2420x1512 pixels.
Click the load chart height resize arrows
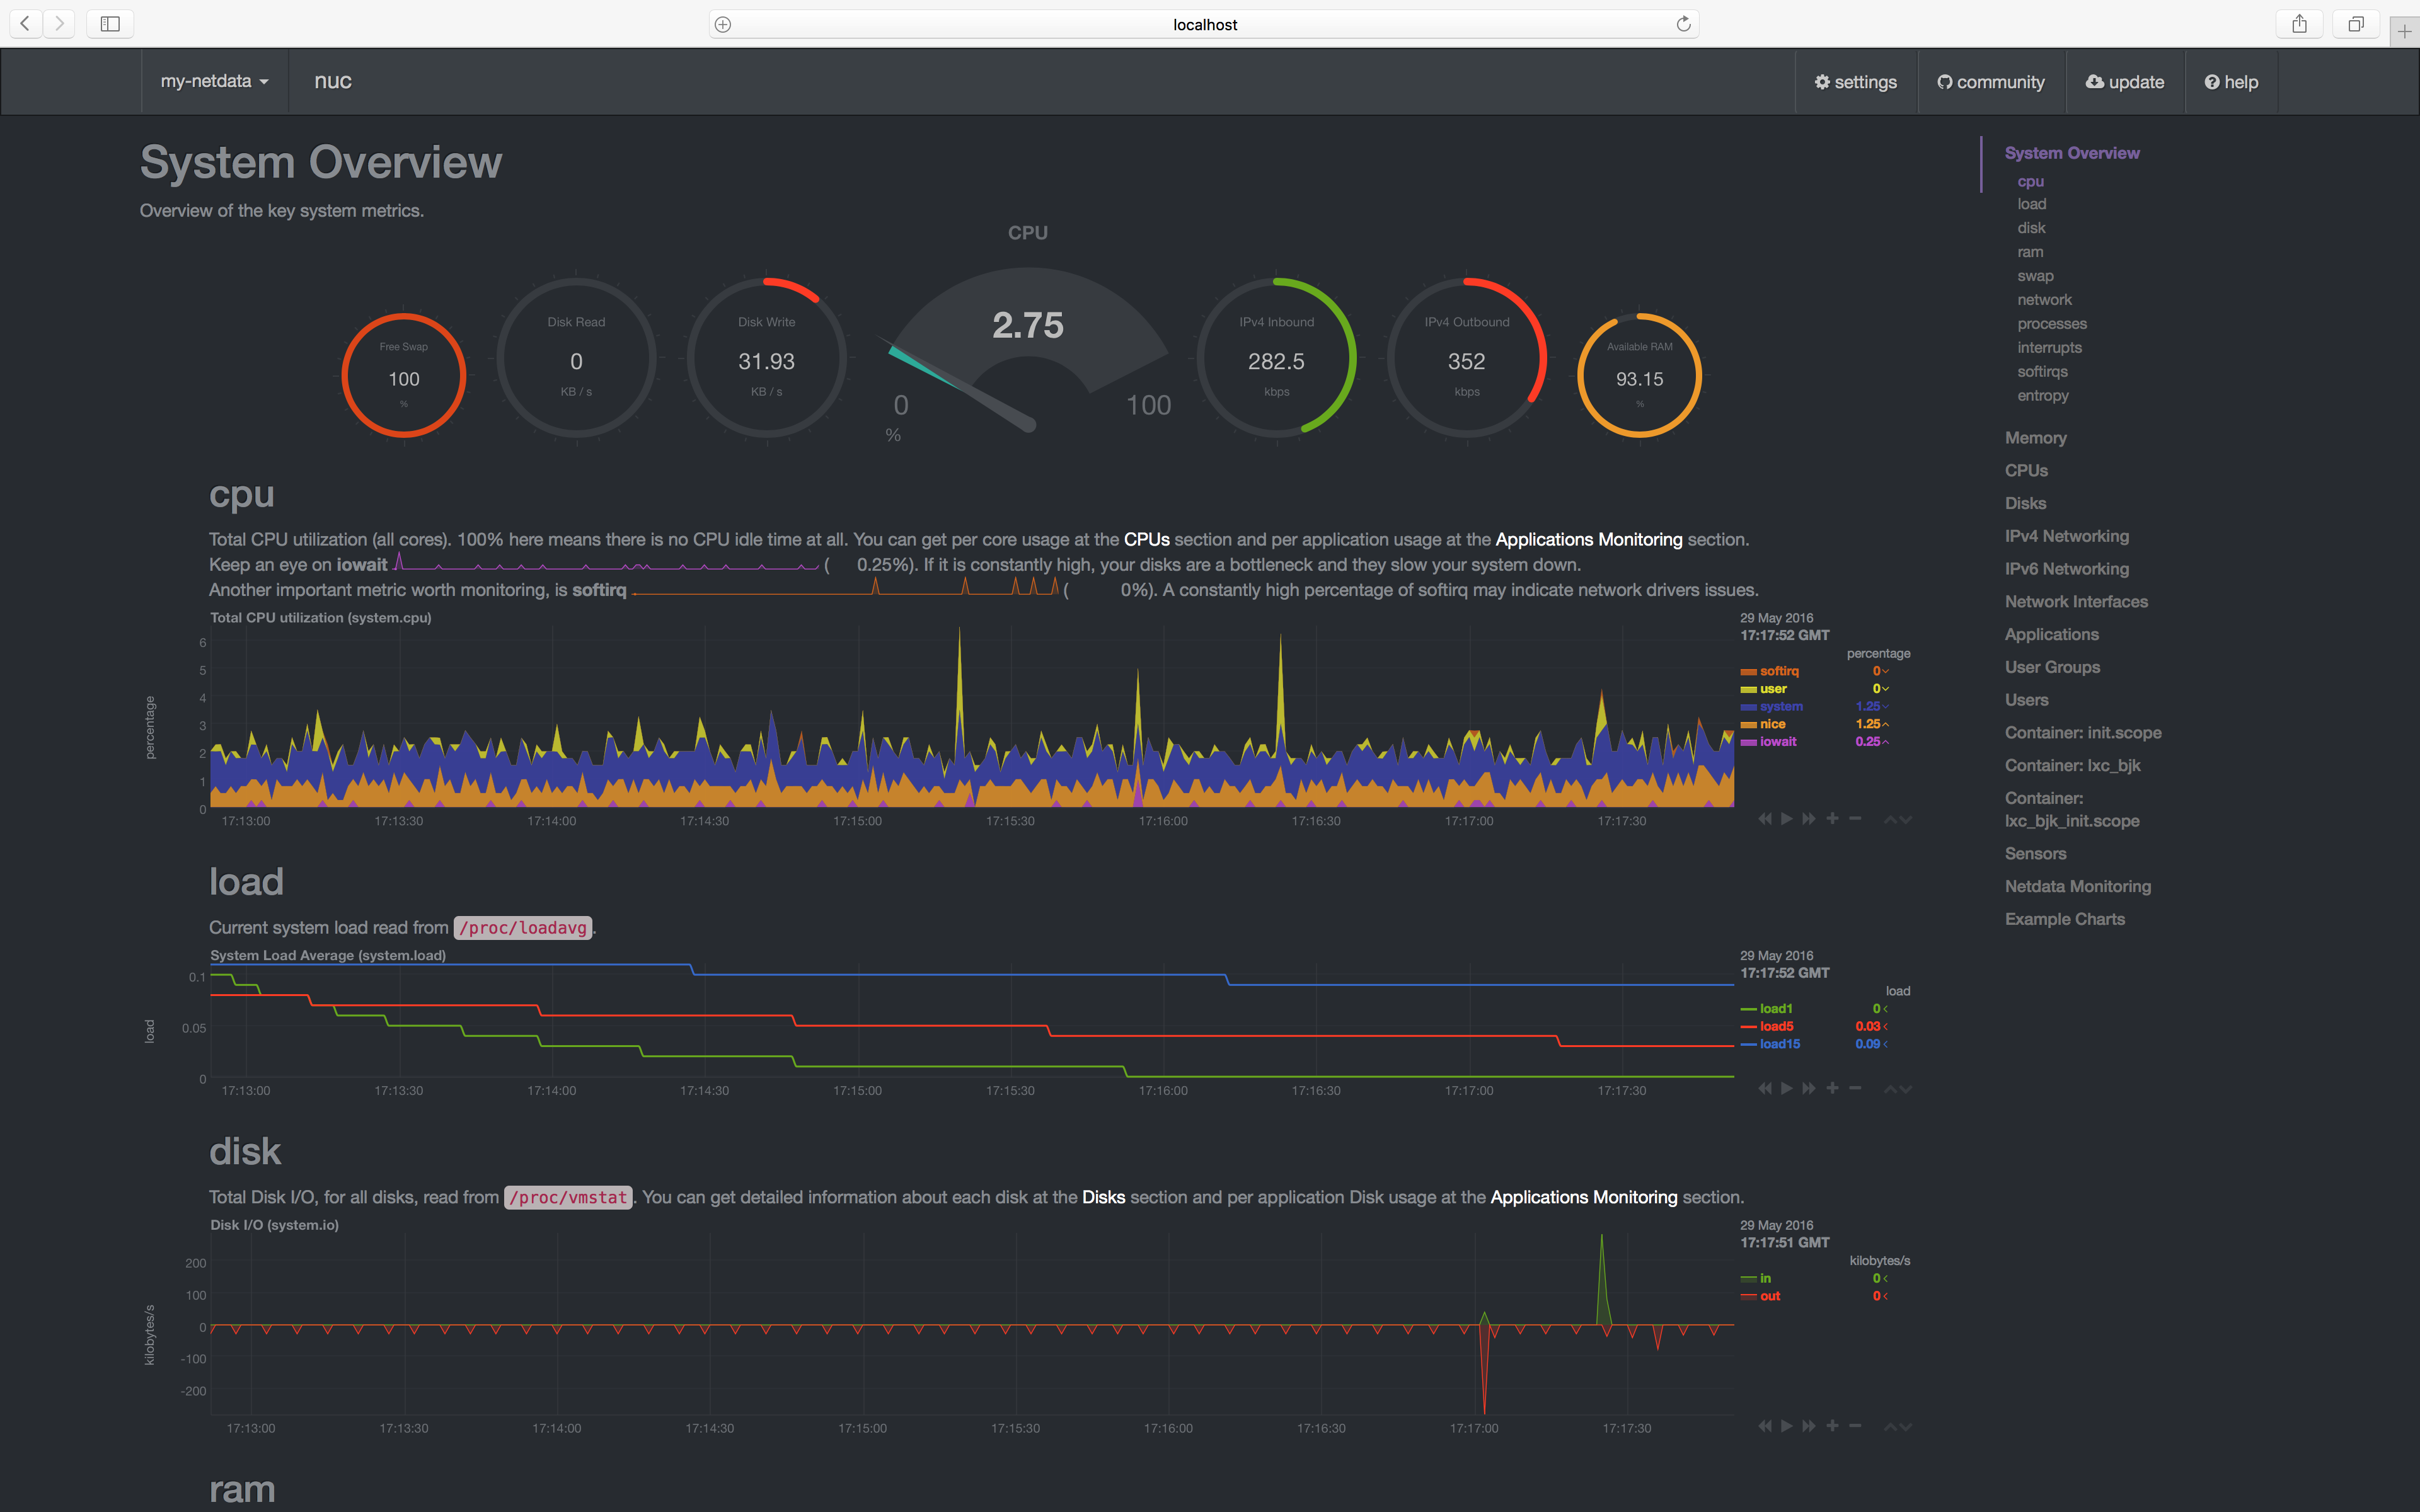pos(1897,1089)
